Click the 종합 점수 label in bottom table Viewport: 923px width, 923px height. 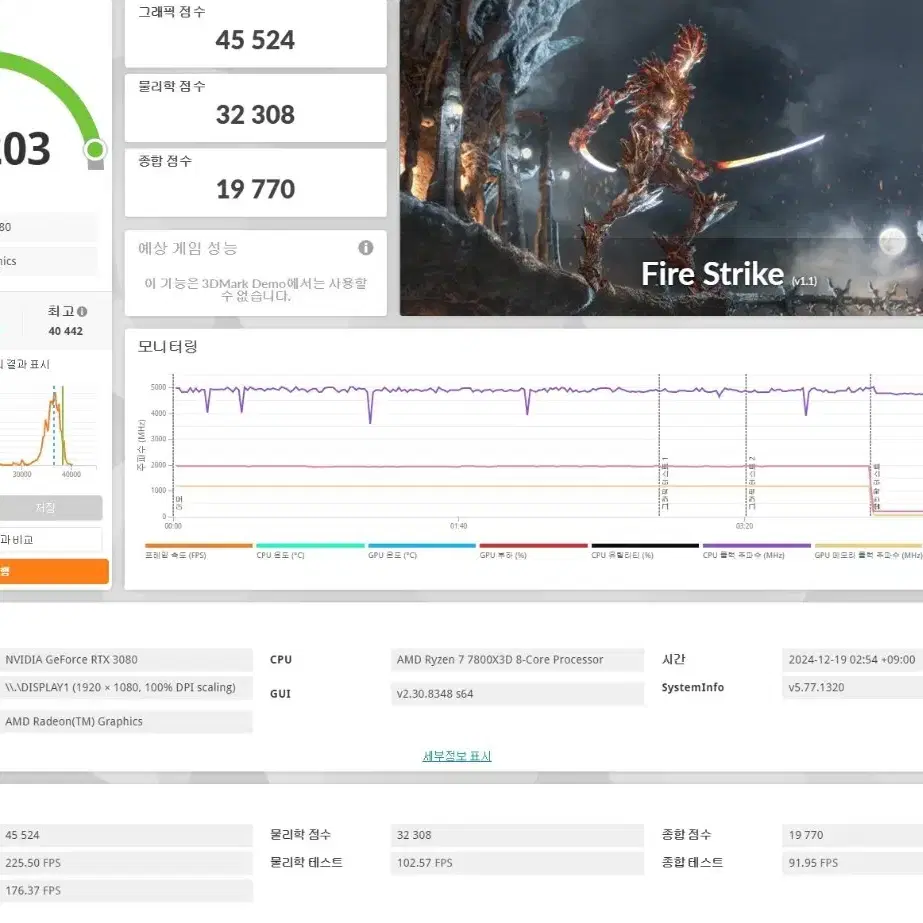(x=686, y=835)
